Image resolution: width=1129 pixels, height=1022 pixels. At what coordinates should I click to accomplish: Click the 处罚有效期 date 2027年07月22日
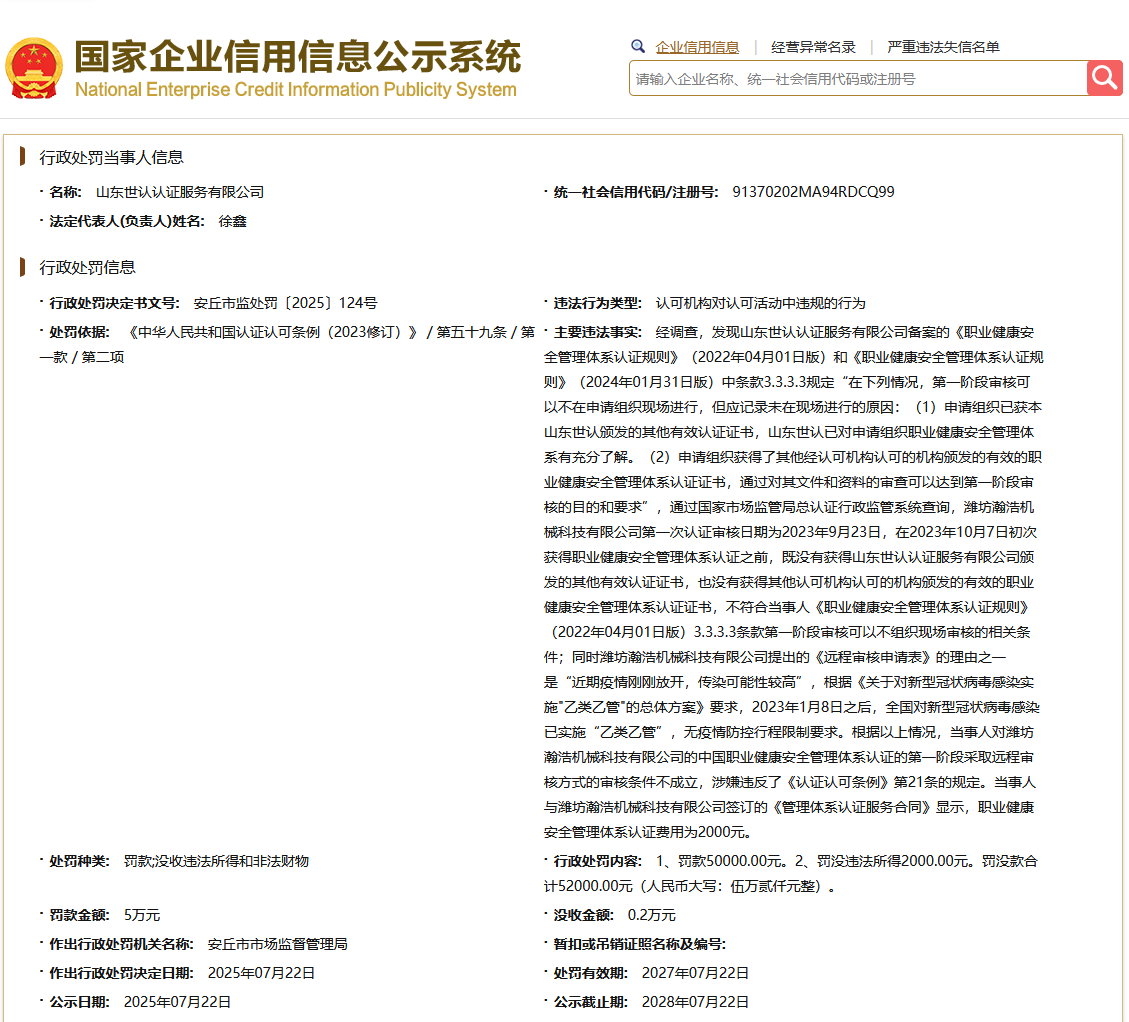pyautogui.click(x=696, y=973)
